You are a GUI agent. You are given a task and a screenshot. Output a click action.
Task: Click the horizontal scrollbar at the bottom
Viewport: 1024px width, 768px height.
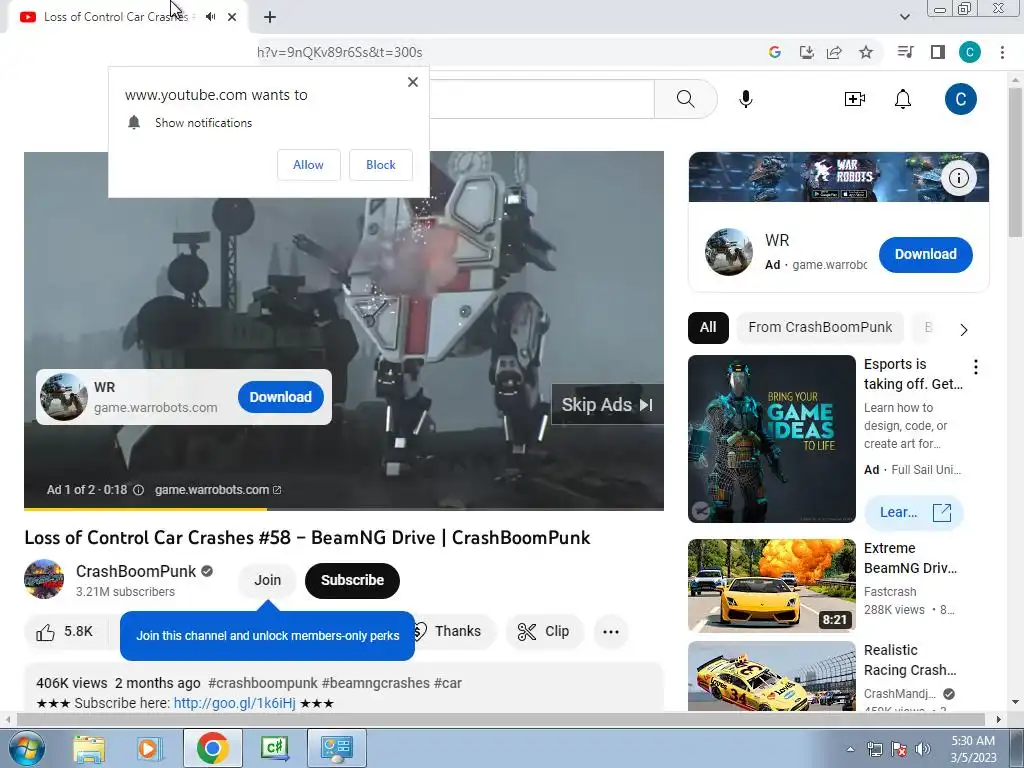(x=500, y=720)
